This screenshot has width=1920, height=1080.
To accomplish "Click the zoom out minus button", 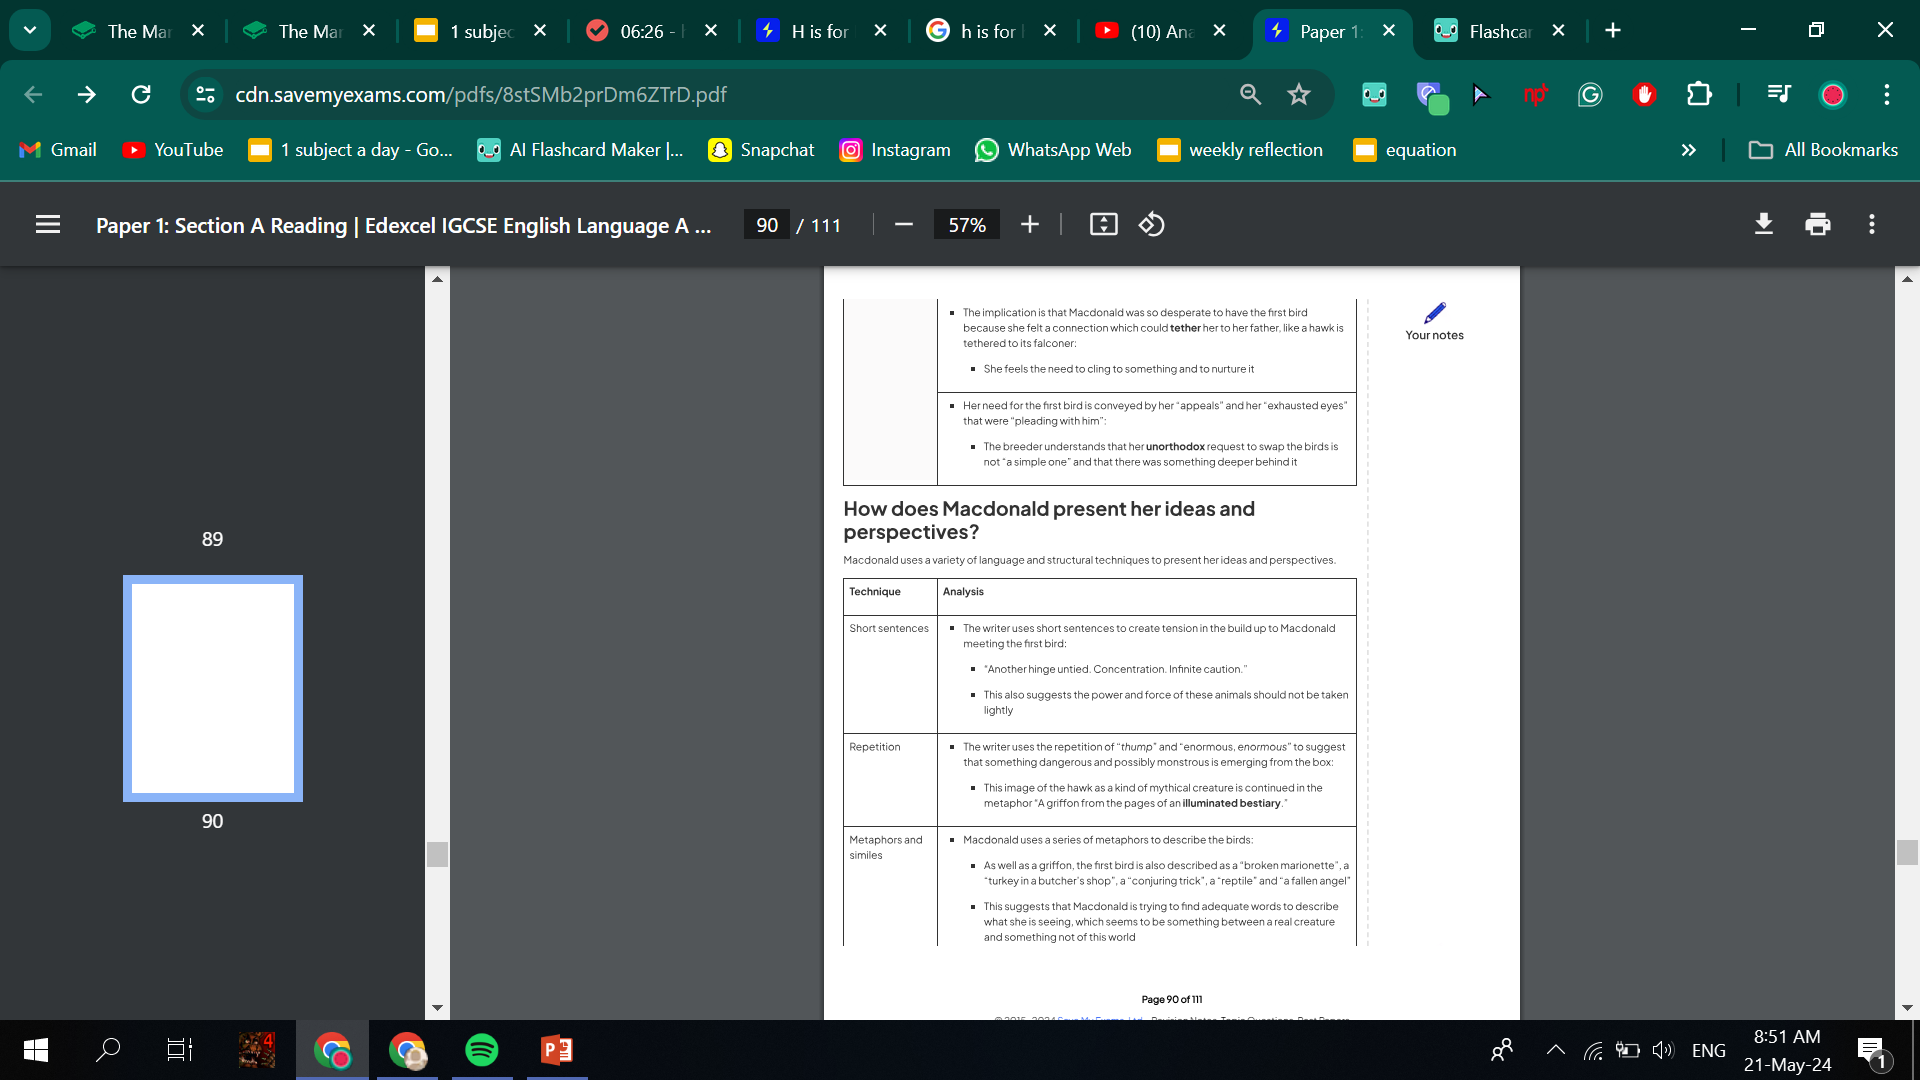I will pyautogui.click(x=903, y=224).
